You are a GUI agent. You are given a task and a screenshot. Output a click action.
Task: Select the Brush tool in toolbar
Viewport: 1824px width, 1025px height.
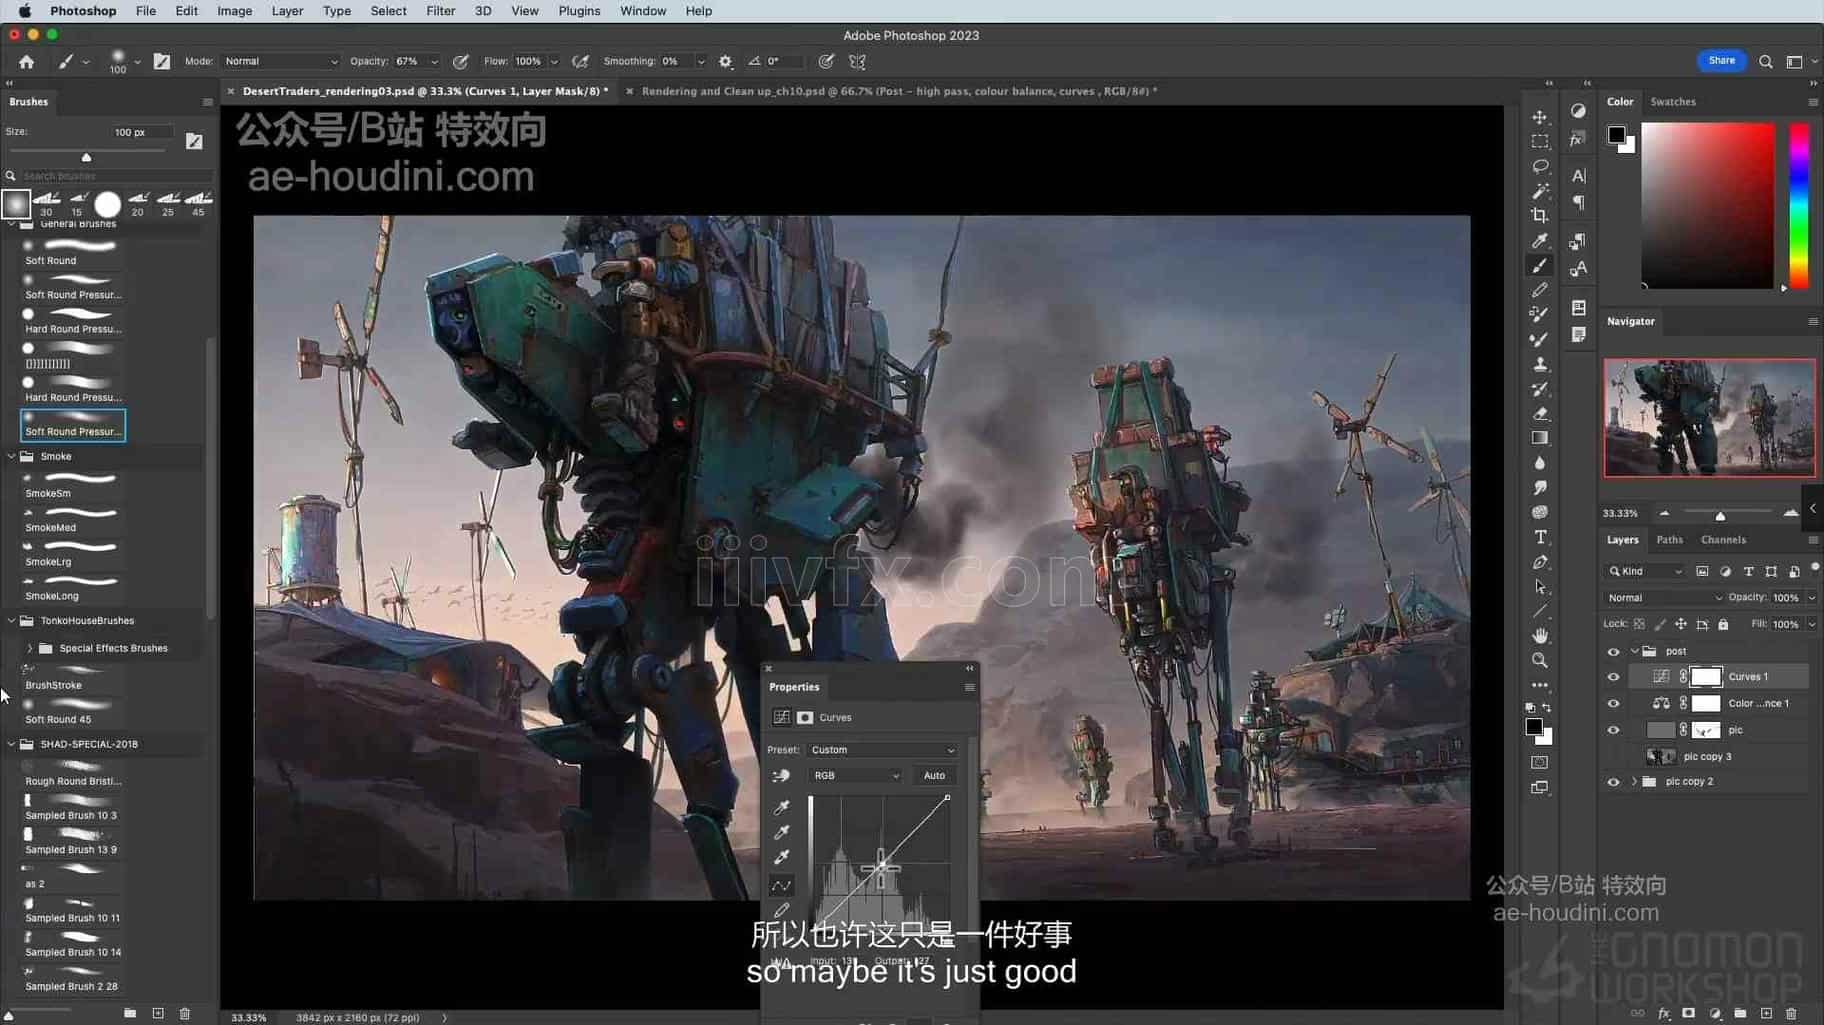pos(1540,265)
